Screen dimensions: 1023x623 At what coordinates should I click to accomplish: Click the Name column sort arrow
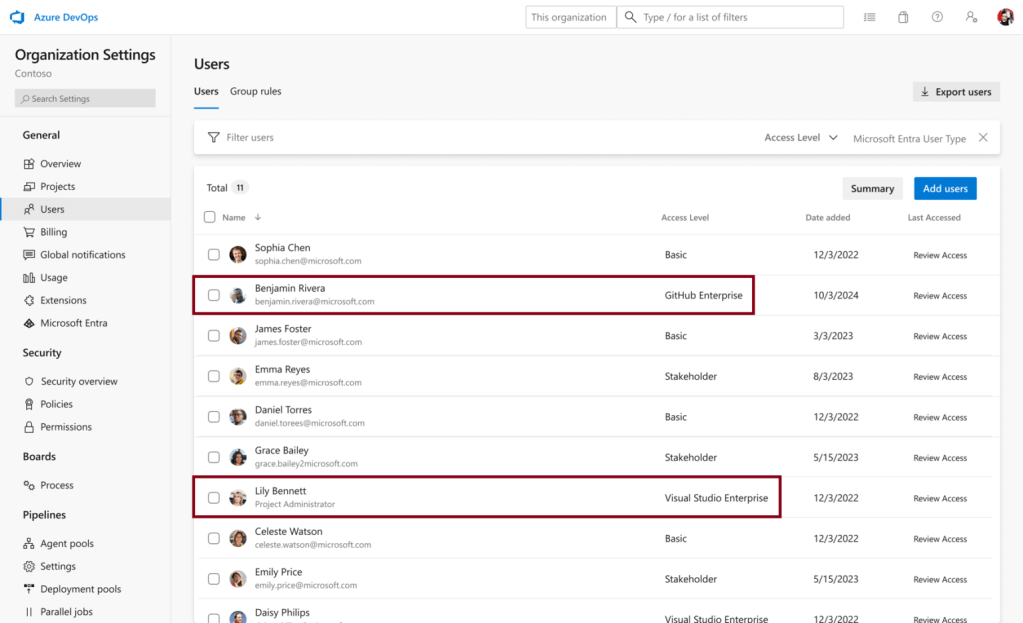pos(258,217)
